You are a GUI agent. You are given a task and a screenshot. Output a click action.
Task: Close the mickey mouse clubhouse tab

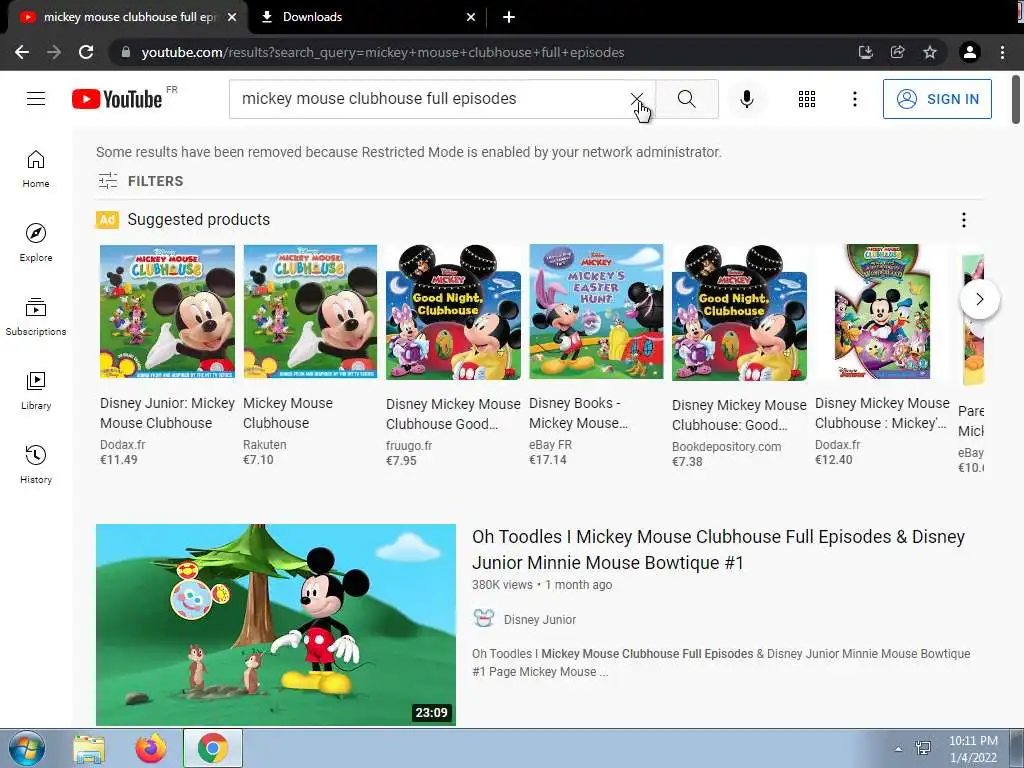point(232,17)
